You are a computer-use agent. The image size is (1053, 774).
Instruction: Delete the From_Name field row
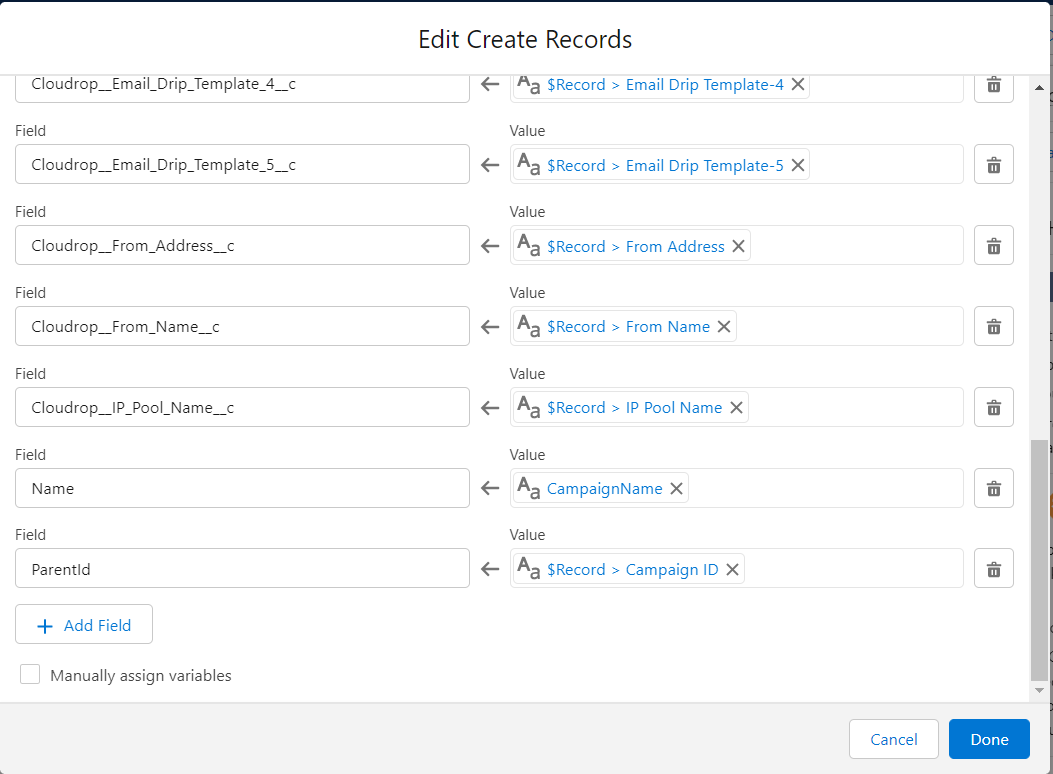click(x=993, y=327)
